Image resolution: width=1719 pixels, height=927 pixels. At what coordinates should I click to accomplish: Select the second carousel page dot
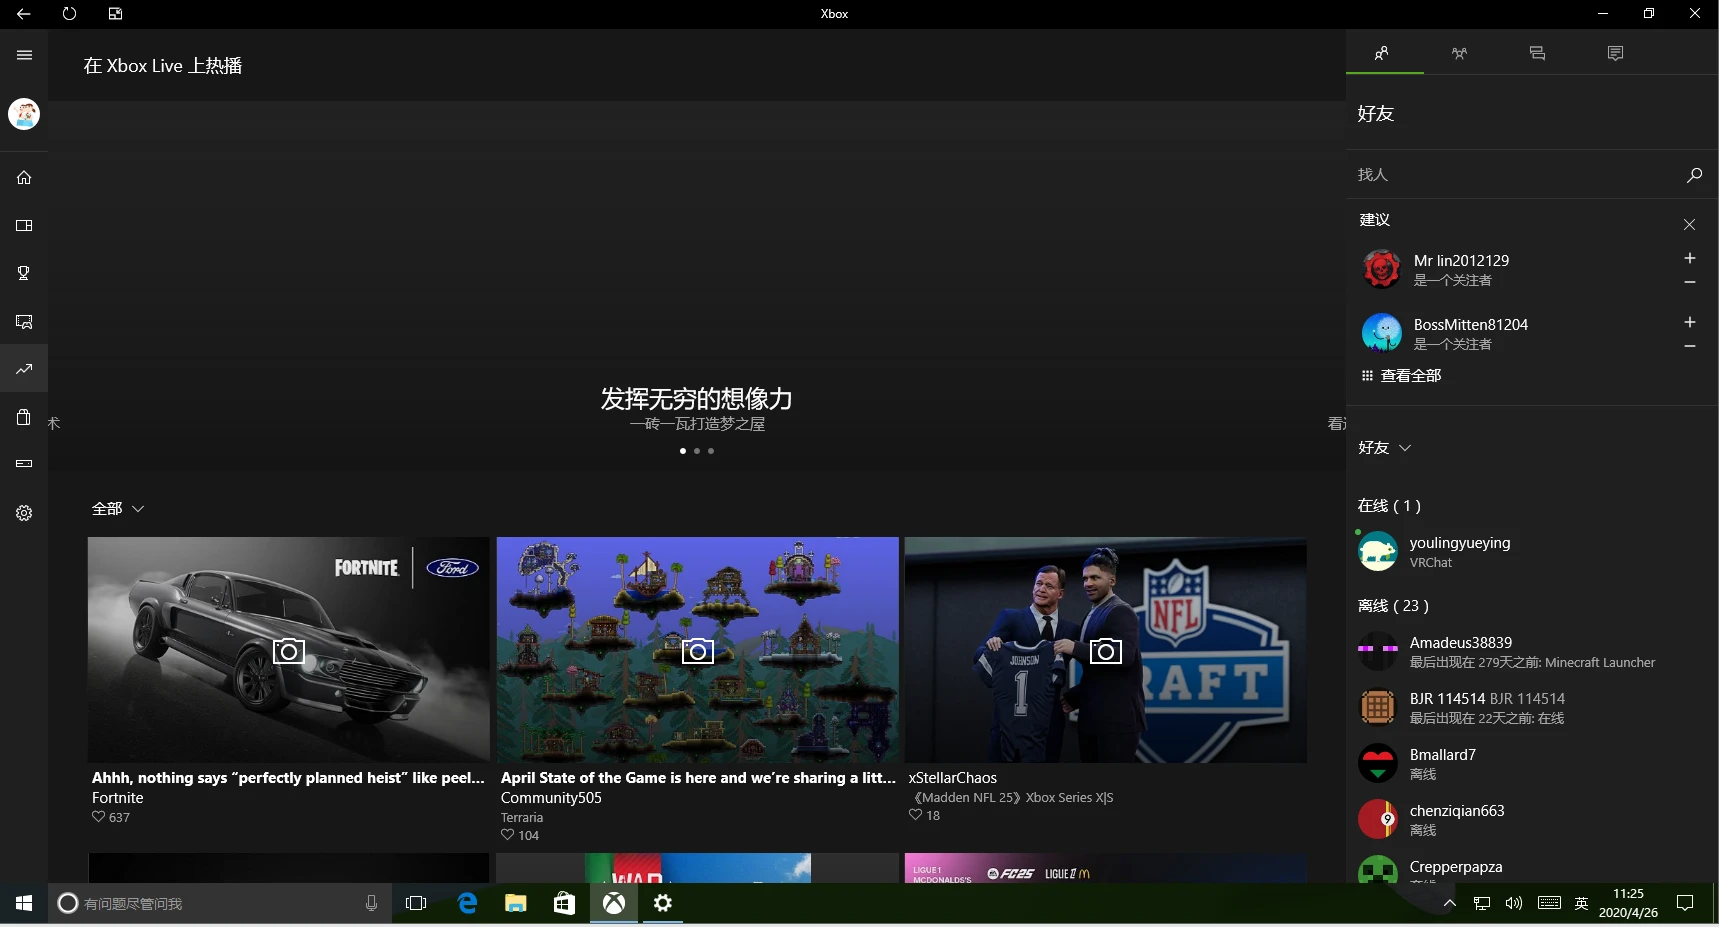click(697, 451)
